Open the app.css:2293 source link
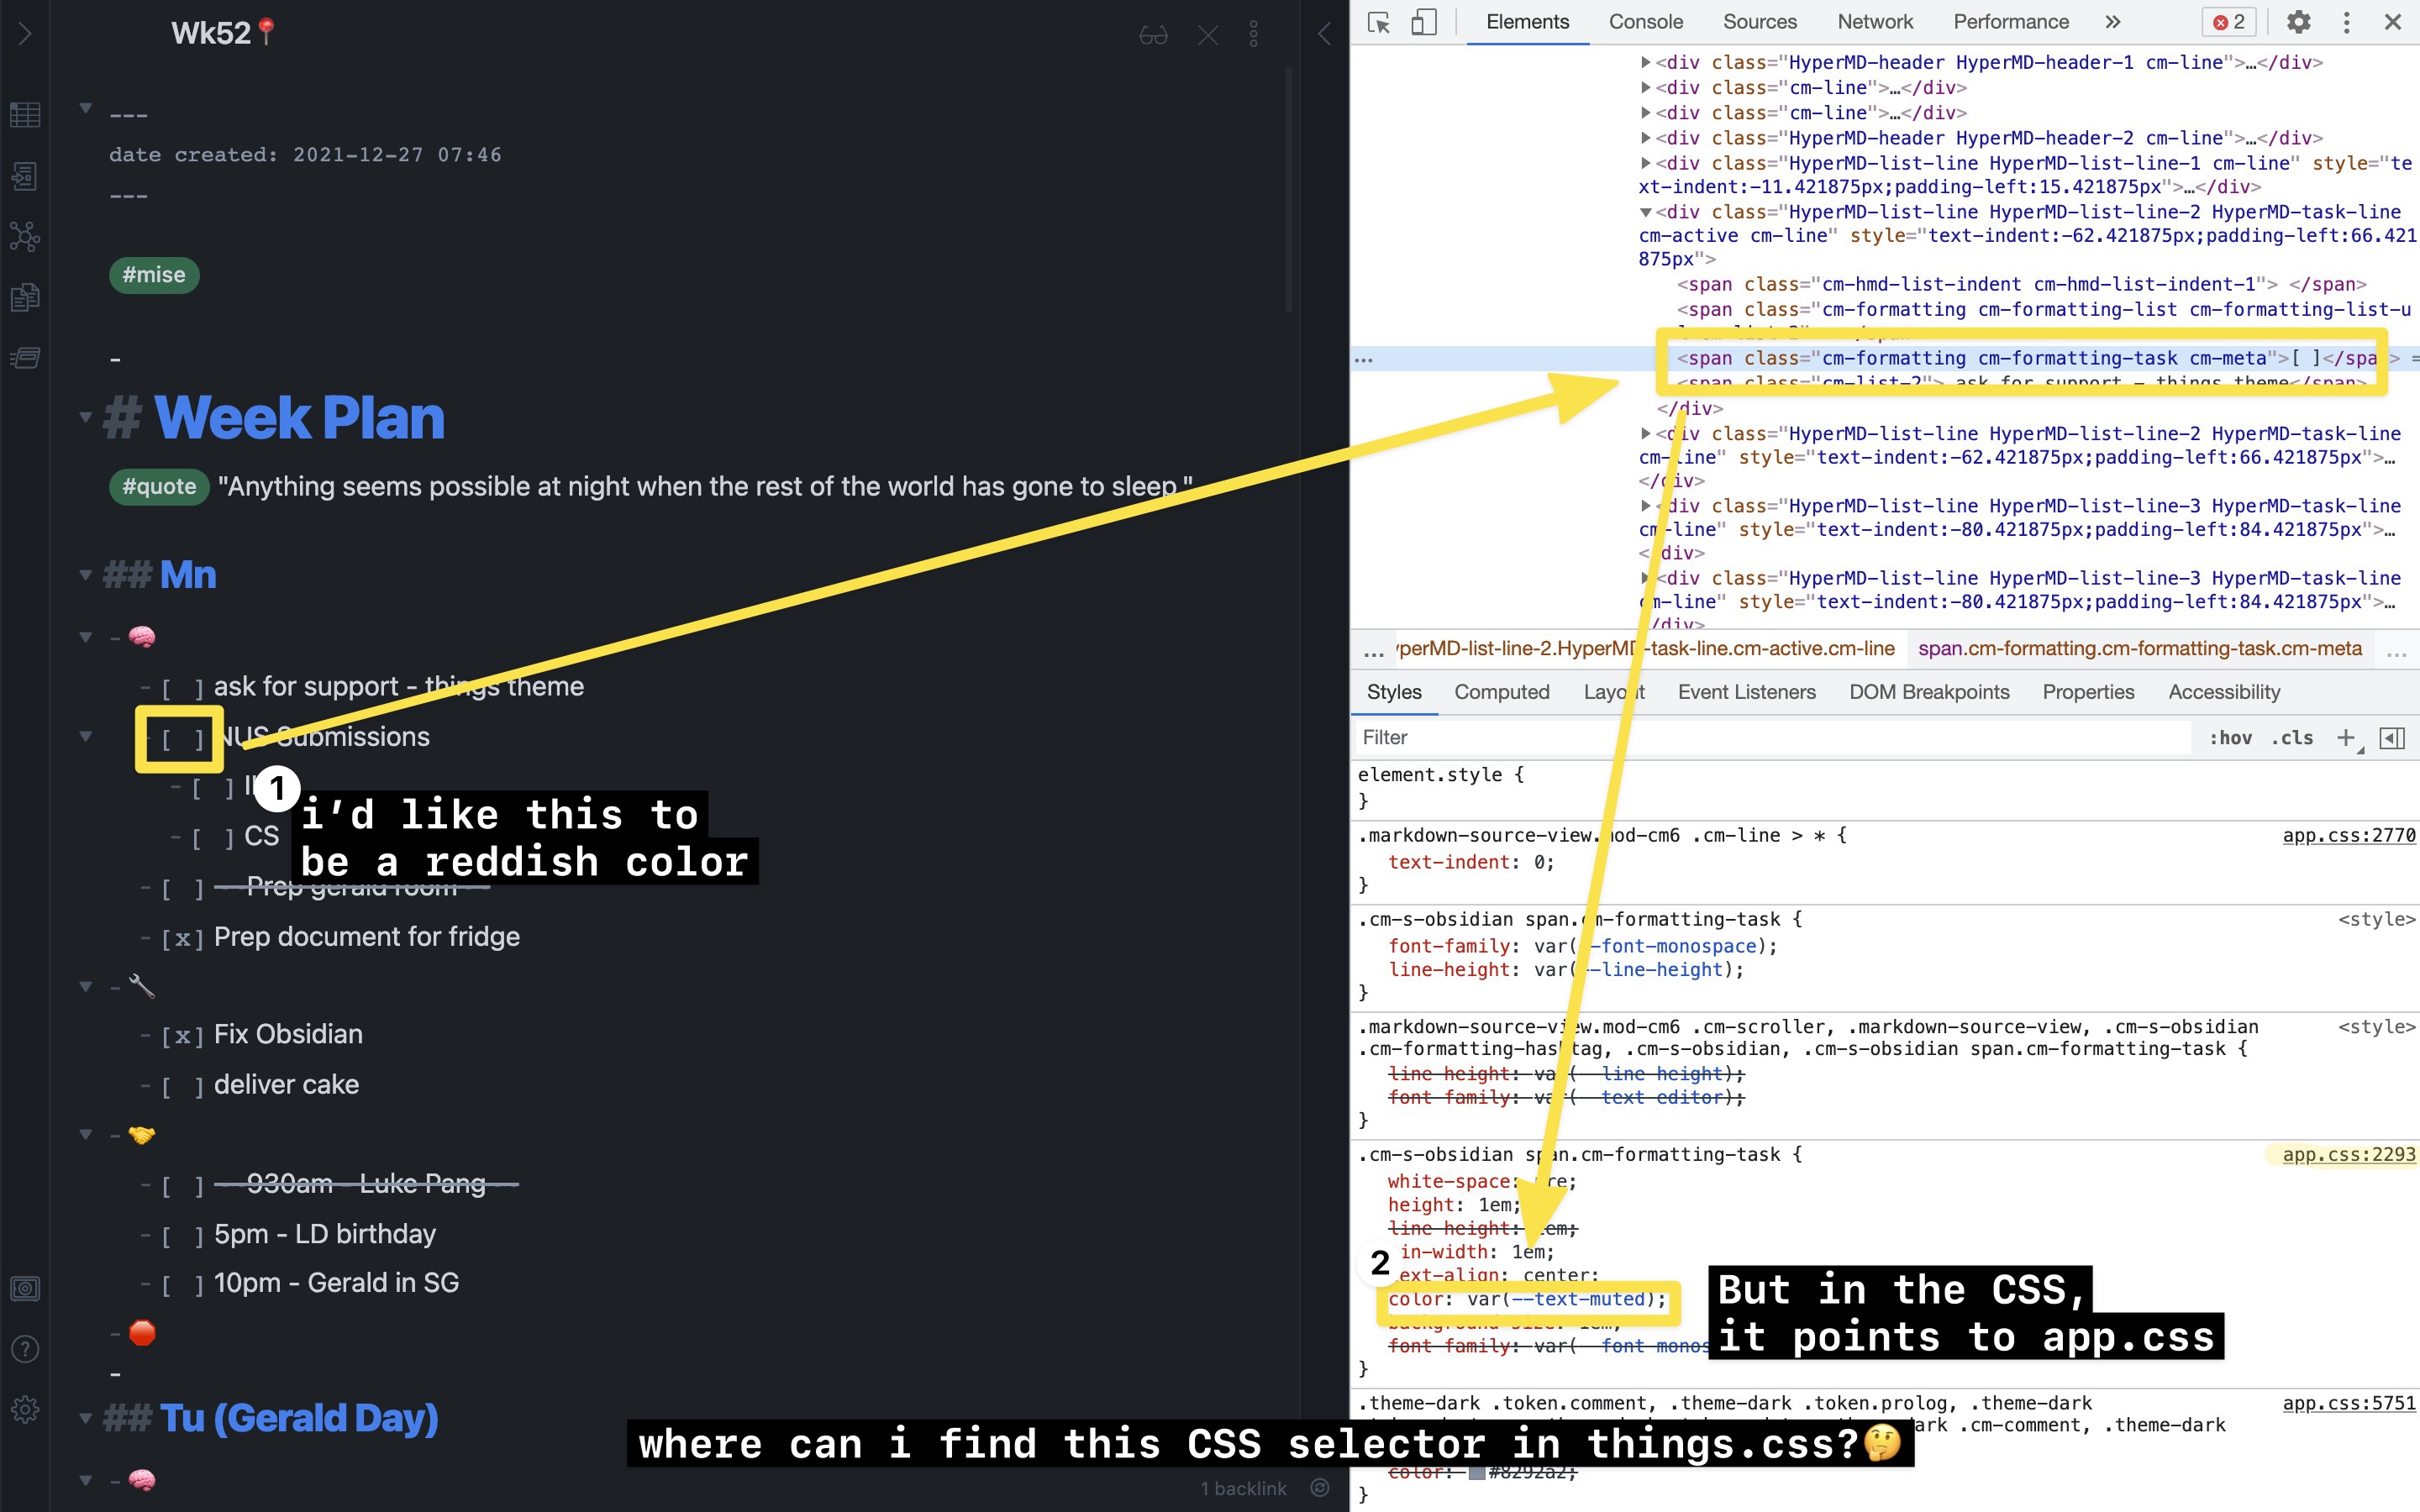 pos(2348,1154)
